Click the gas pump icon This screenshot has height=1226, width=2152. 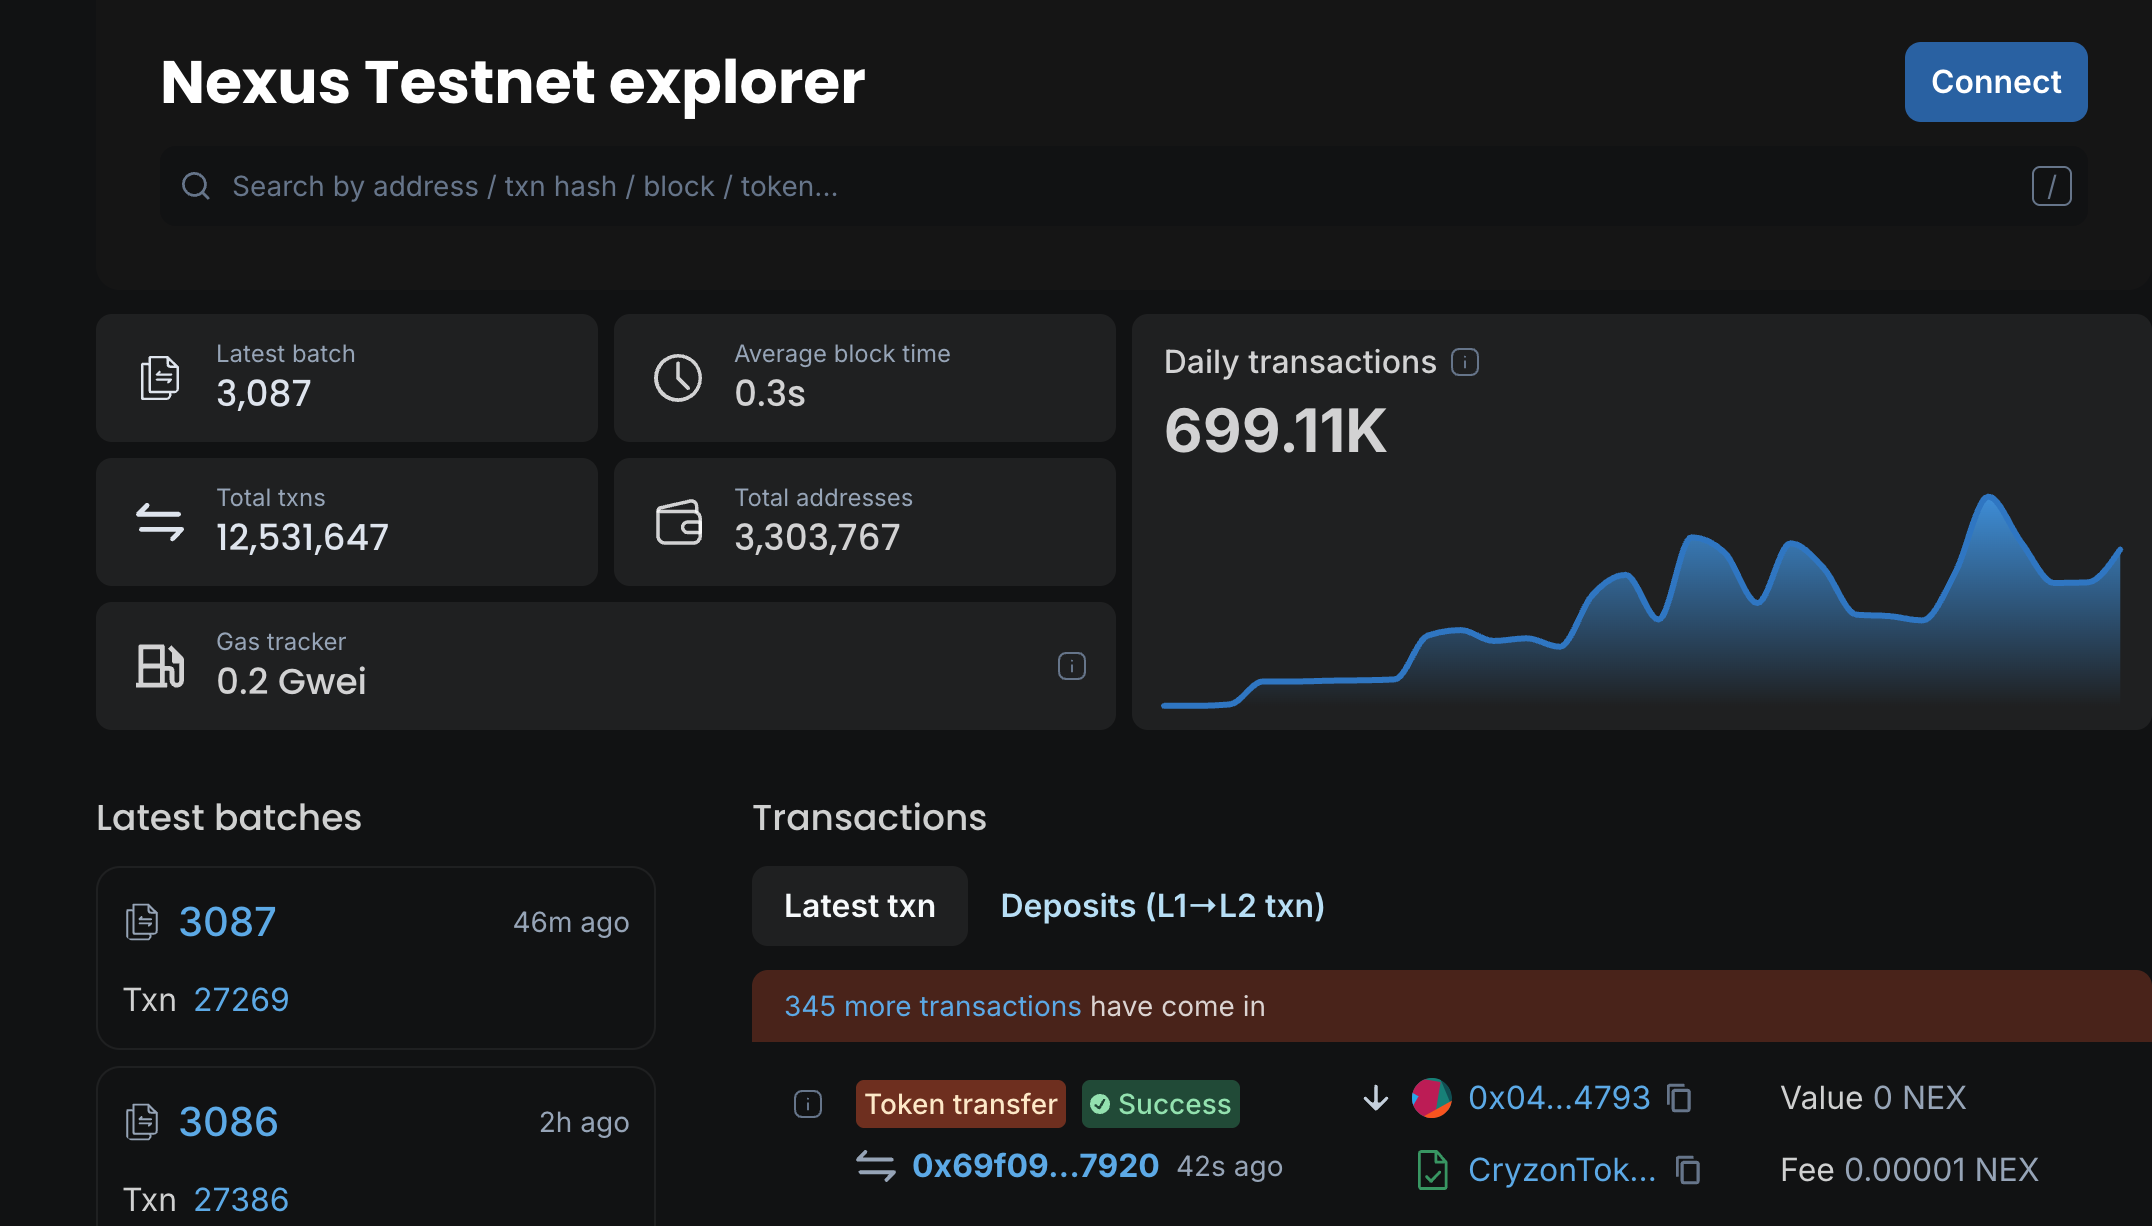(x=160, y=666)
